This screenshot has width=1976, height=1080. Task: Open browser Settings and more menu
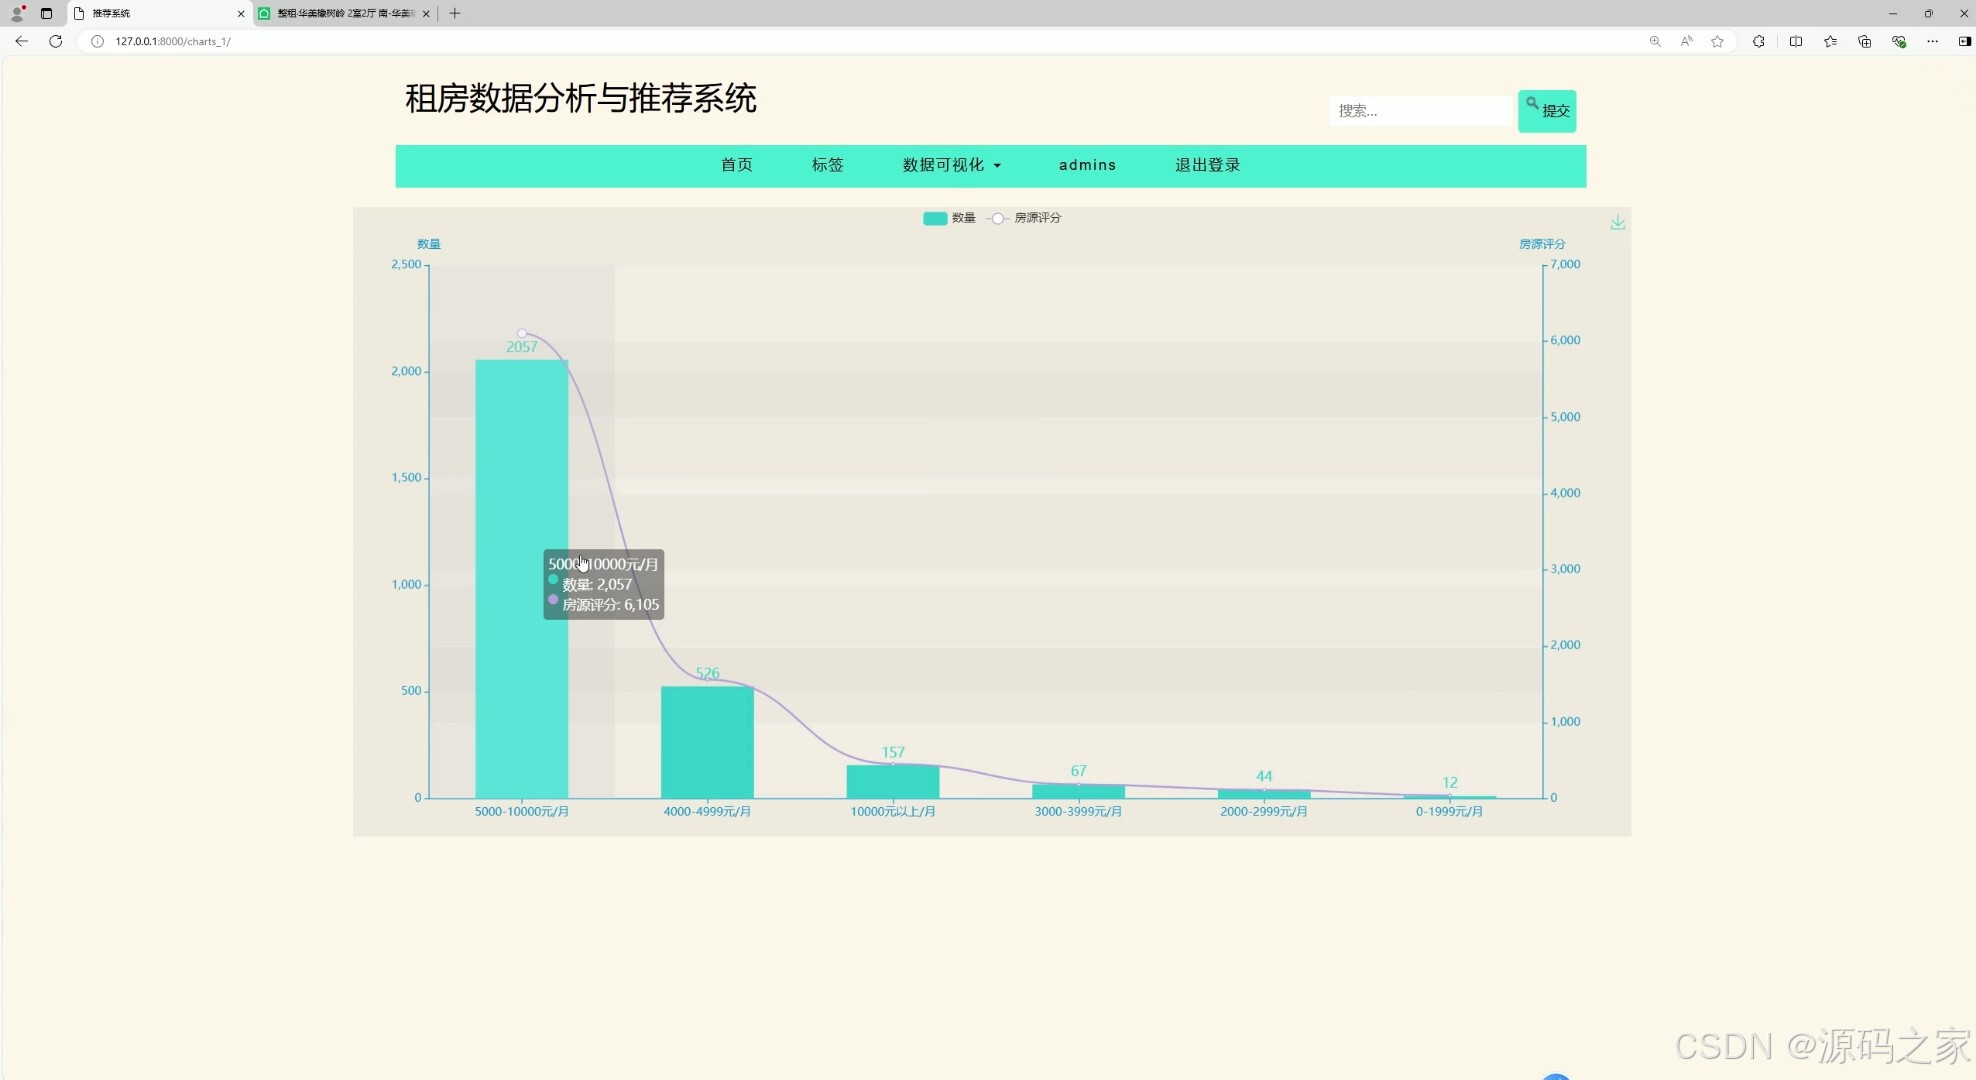[x=1932, y=41]
